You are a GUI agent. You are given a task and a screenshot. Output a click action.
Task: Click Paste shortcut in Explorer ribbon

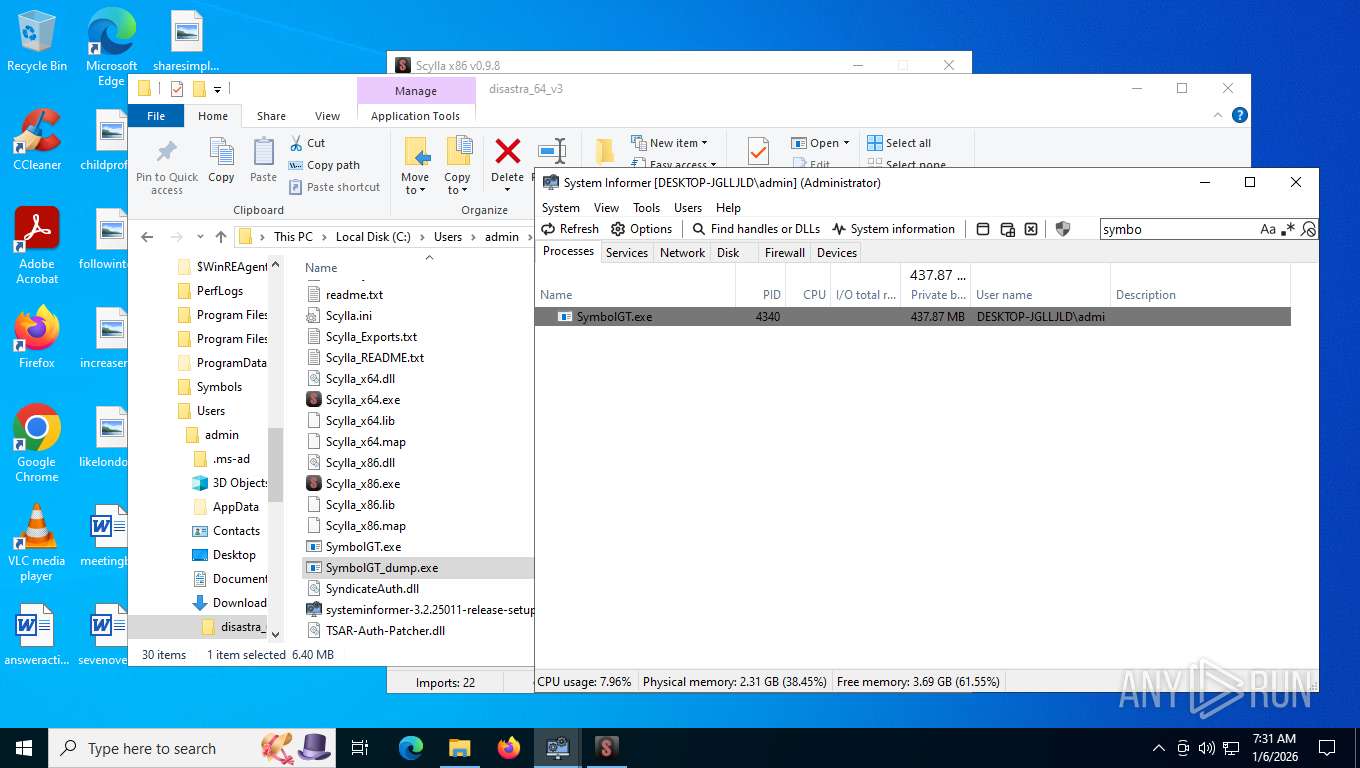click(334, 187)
